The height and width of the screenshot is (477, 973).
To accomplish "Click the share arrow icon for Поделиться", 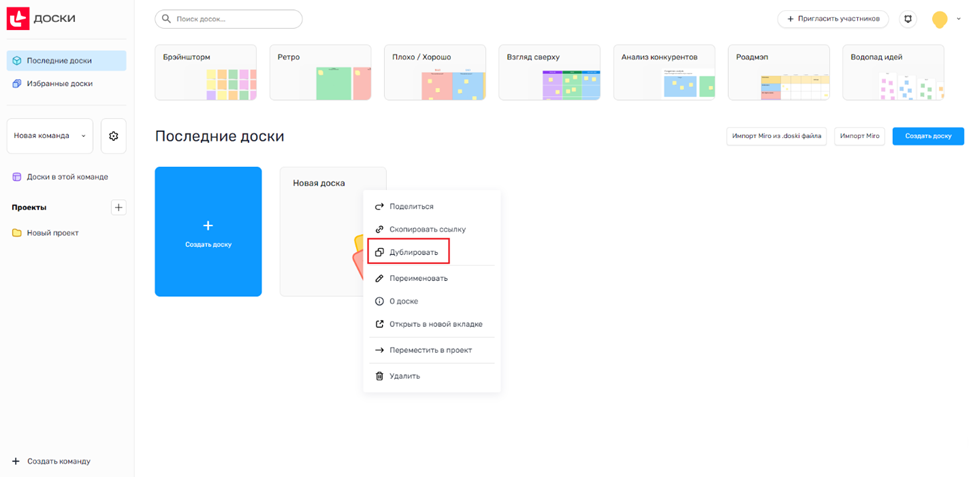I will tap(380, 207).
